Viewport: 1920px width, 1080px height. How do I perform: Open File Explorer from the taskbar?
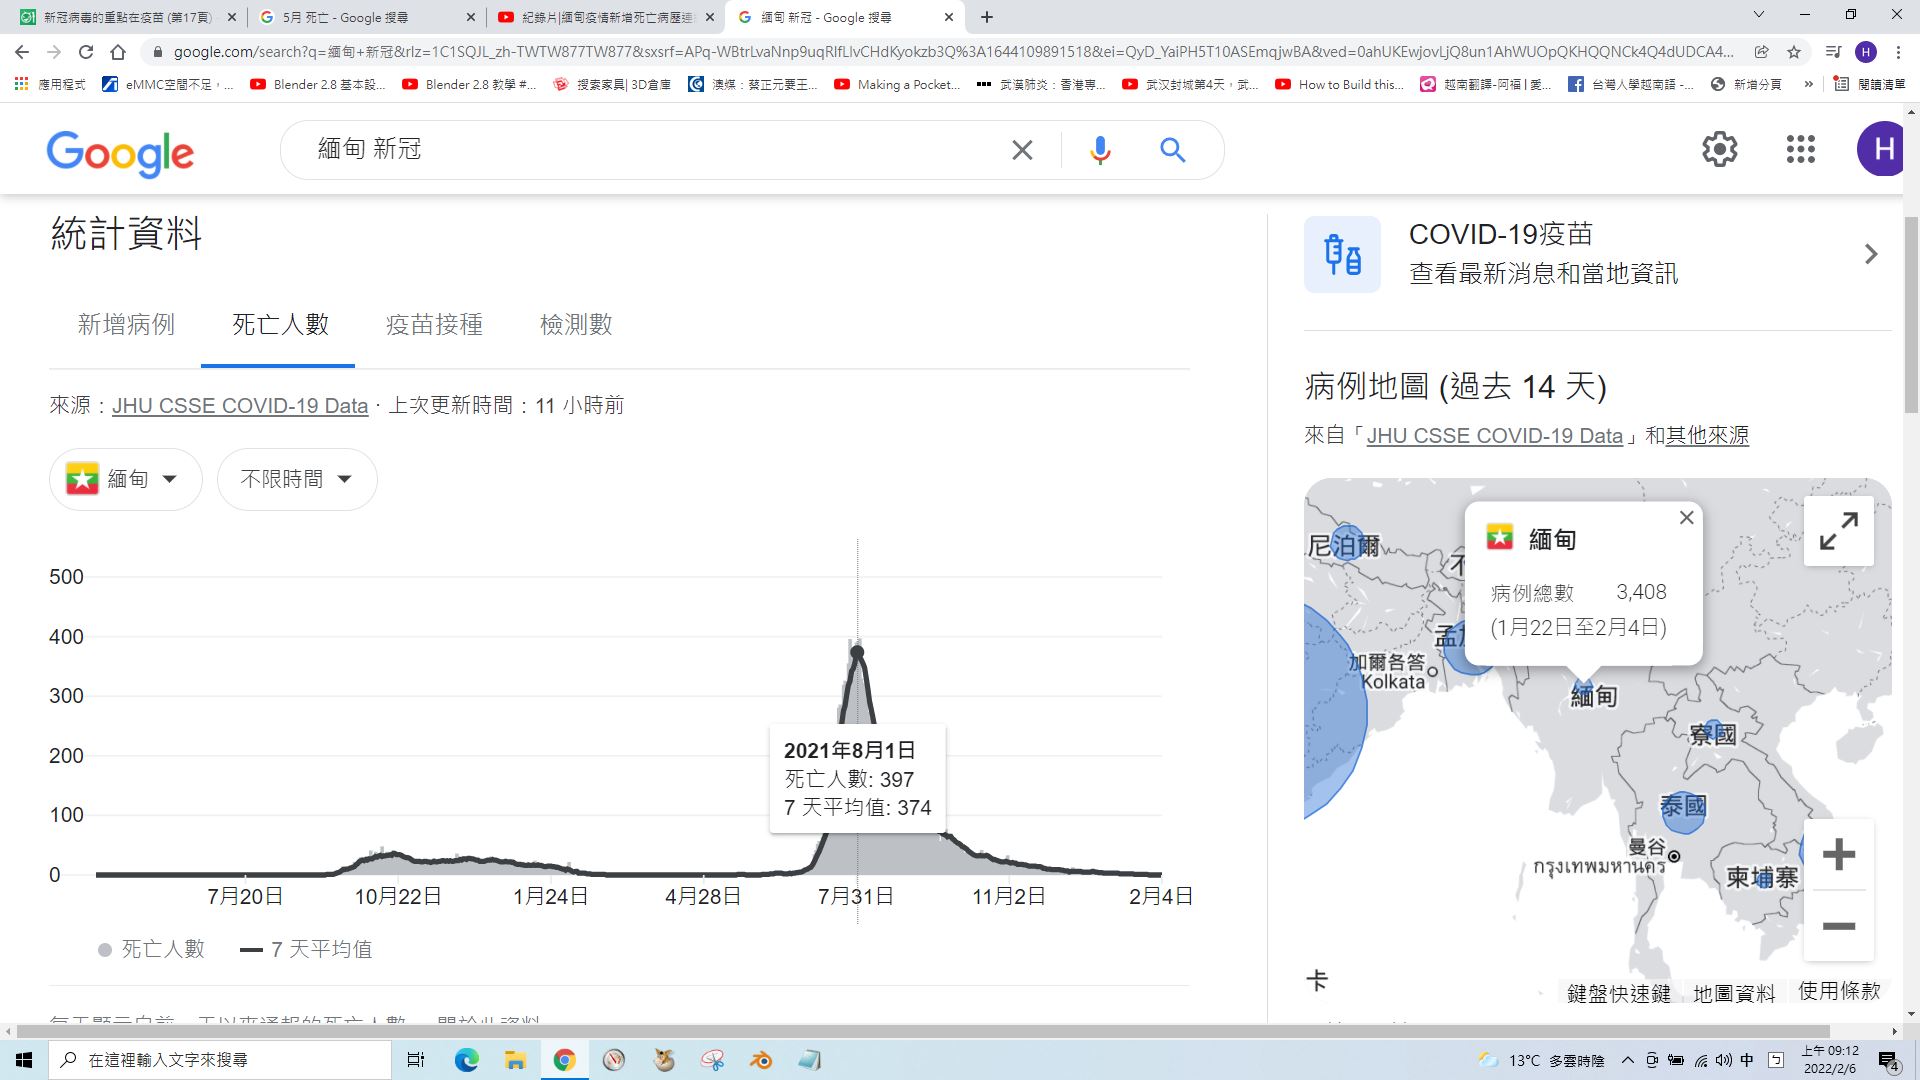click(x=515, y=1059)
